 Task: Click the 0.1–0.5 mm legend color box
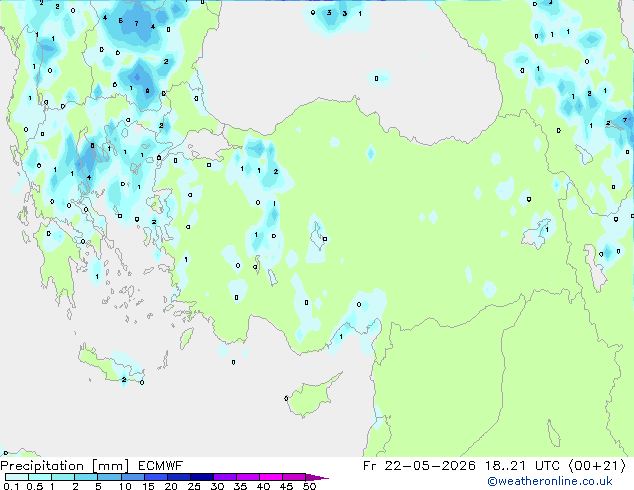[x=17, y=477]
